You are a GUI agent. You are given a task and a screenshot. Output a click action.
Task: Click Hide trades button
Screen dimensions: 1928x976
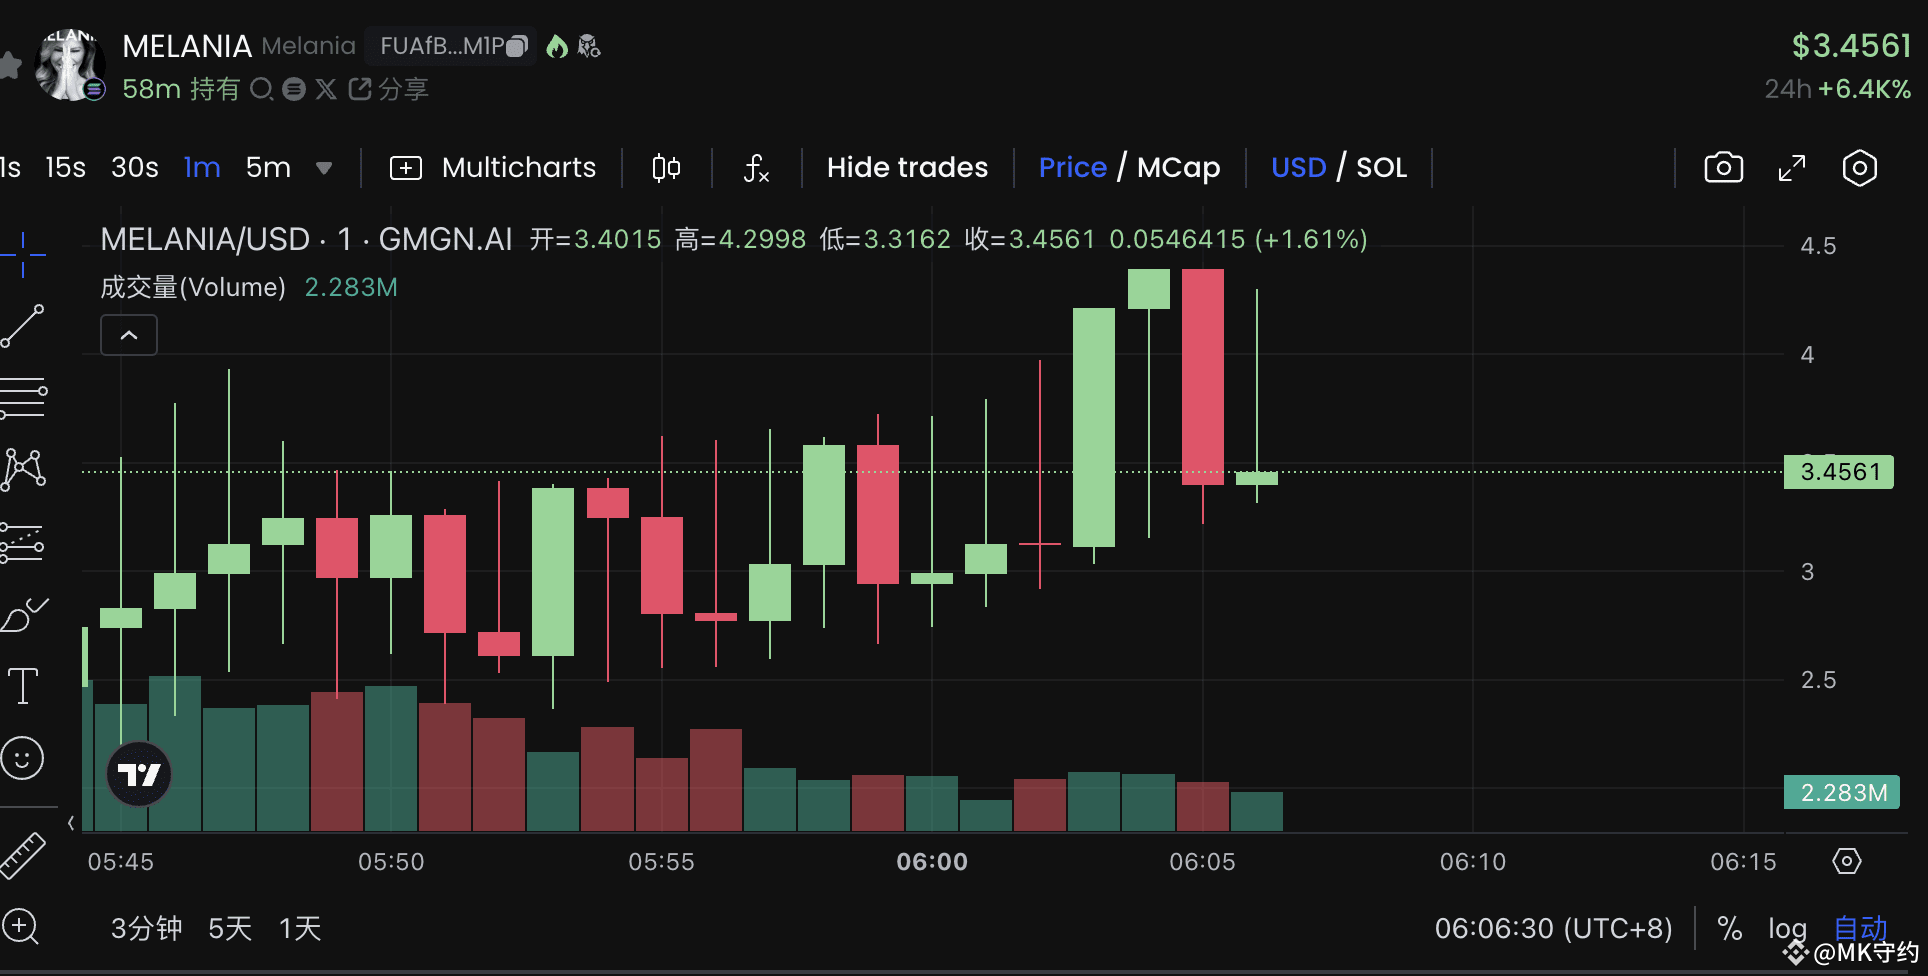(x=907, y=167)
